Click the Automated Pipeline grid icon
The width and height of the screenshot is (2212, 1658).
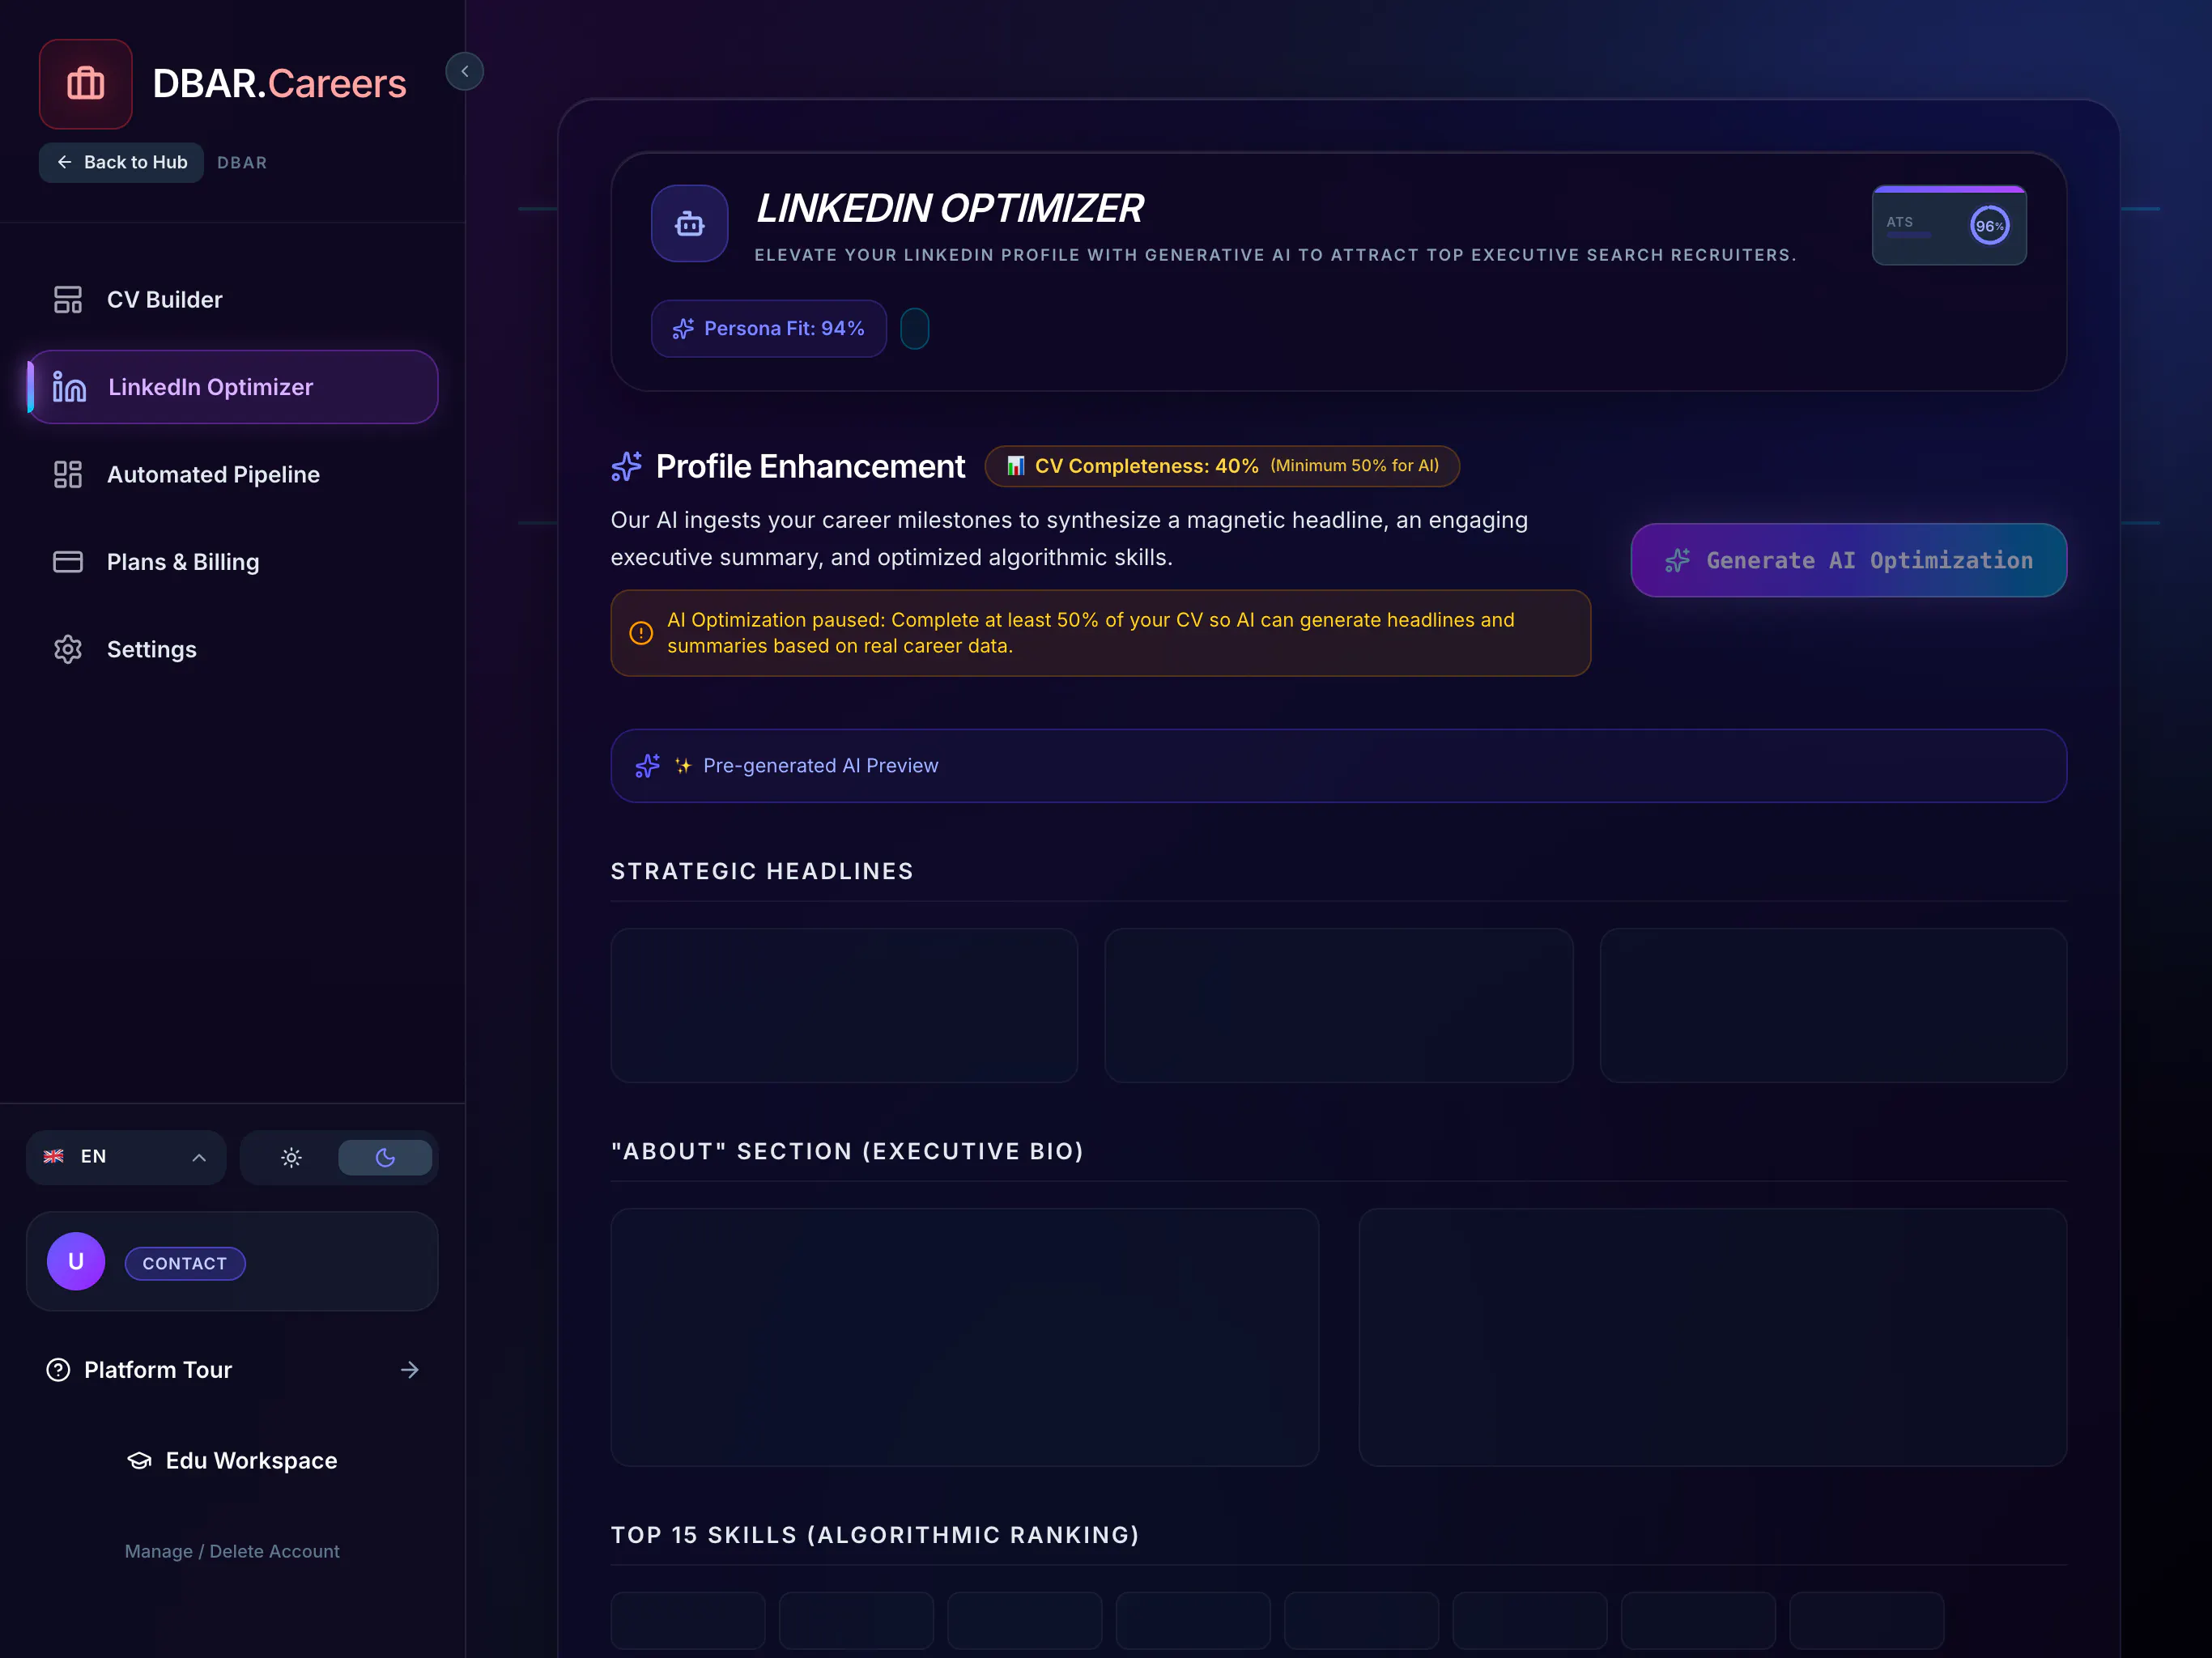(x=68, y=474)
